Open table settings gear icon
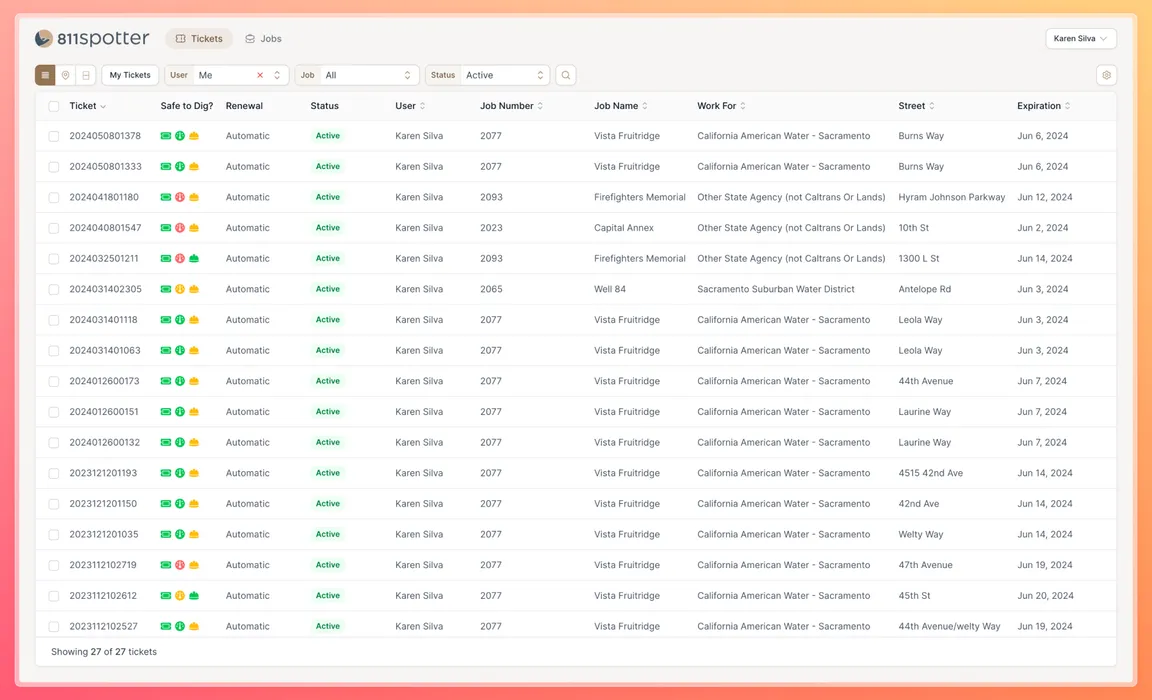 [x=1105, y=75]
